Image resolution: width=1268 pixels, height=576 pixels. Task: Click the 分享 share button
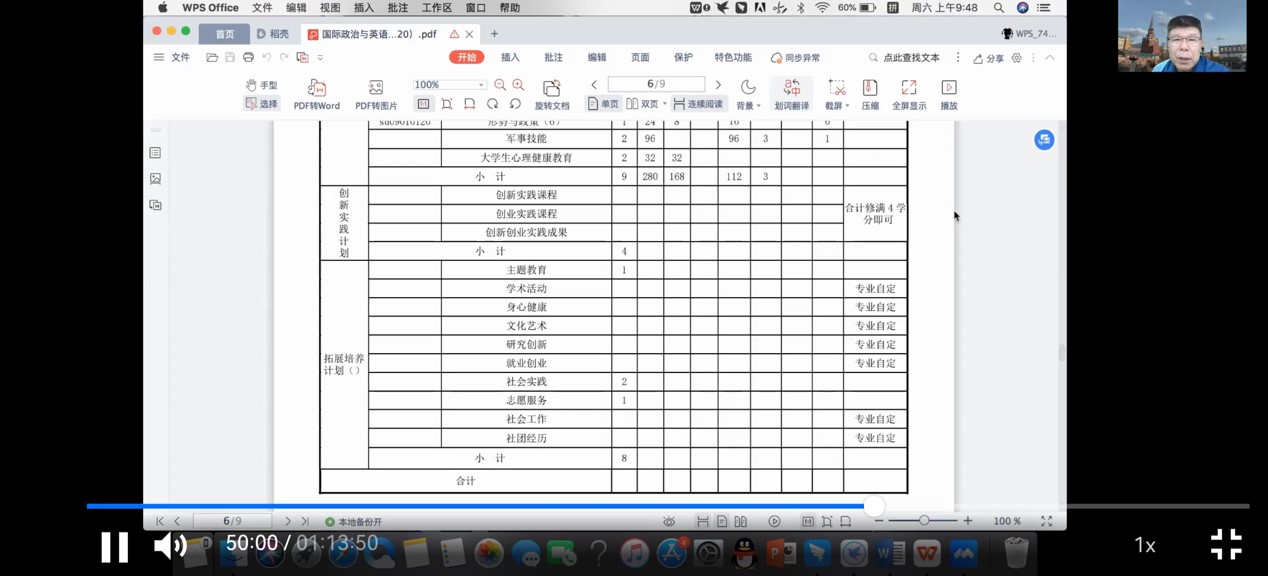tap(988, 58)
